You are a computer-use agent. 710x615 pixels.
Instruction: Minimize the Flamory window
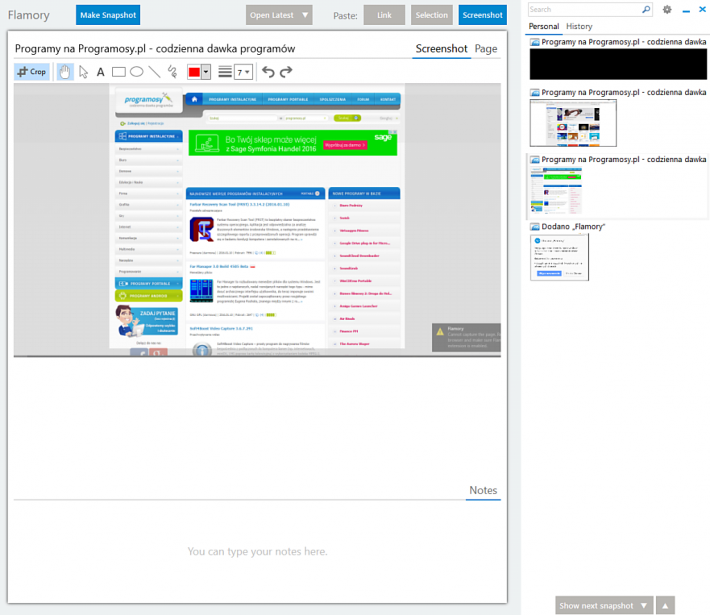tap(686, 10)
